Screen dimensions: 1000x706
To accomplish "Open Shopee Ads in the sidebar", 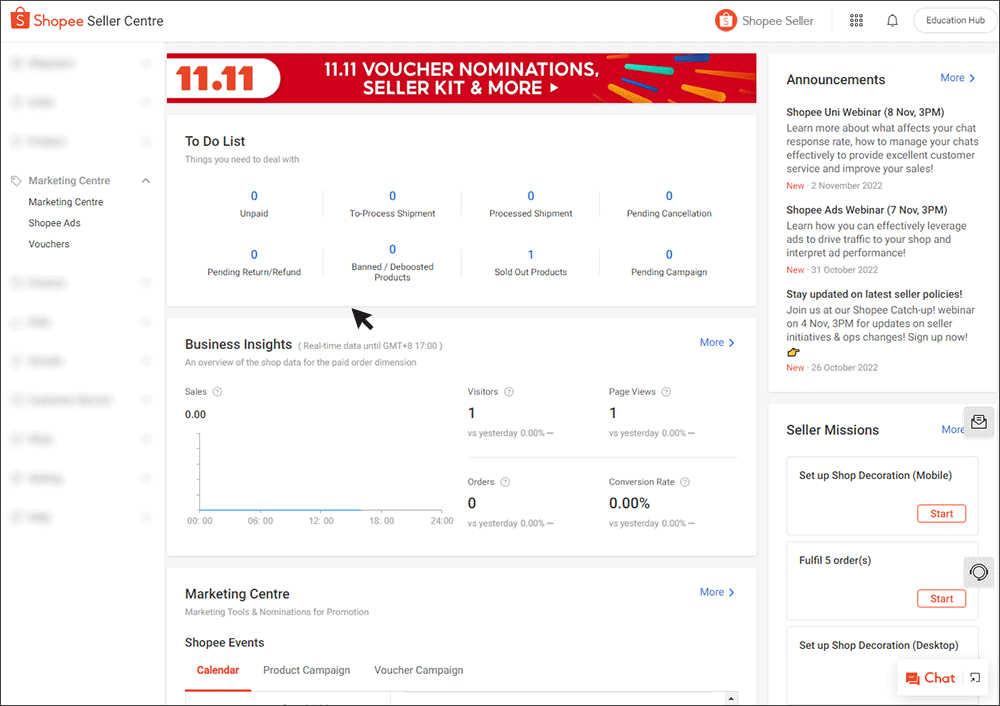I will (54, 223).
